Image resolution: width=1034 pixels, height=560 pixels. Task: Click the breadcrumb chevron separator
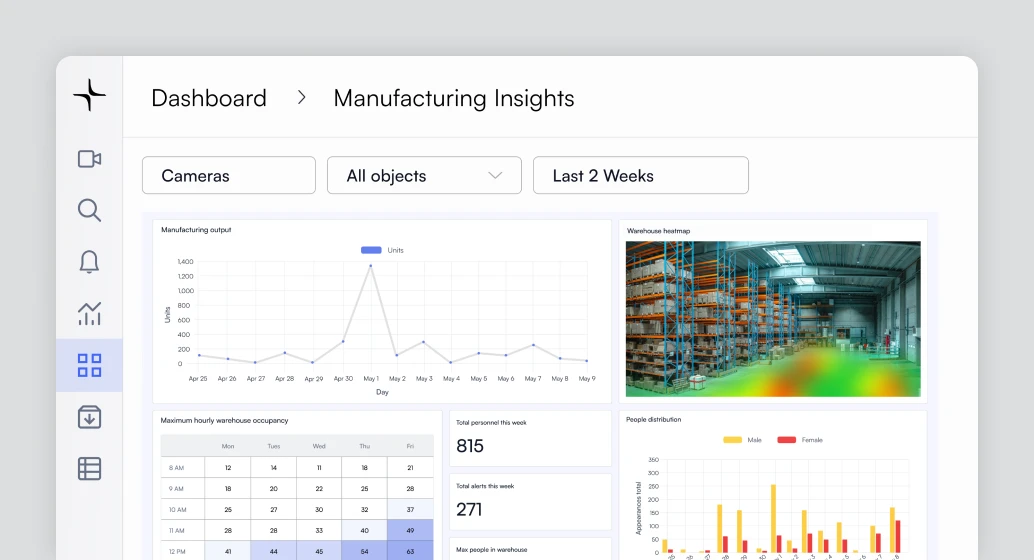point(301,98)
